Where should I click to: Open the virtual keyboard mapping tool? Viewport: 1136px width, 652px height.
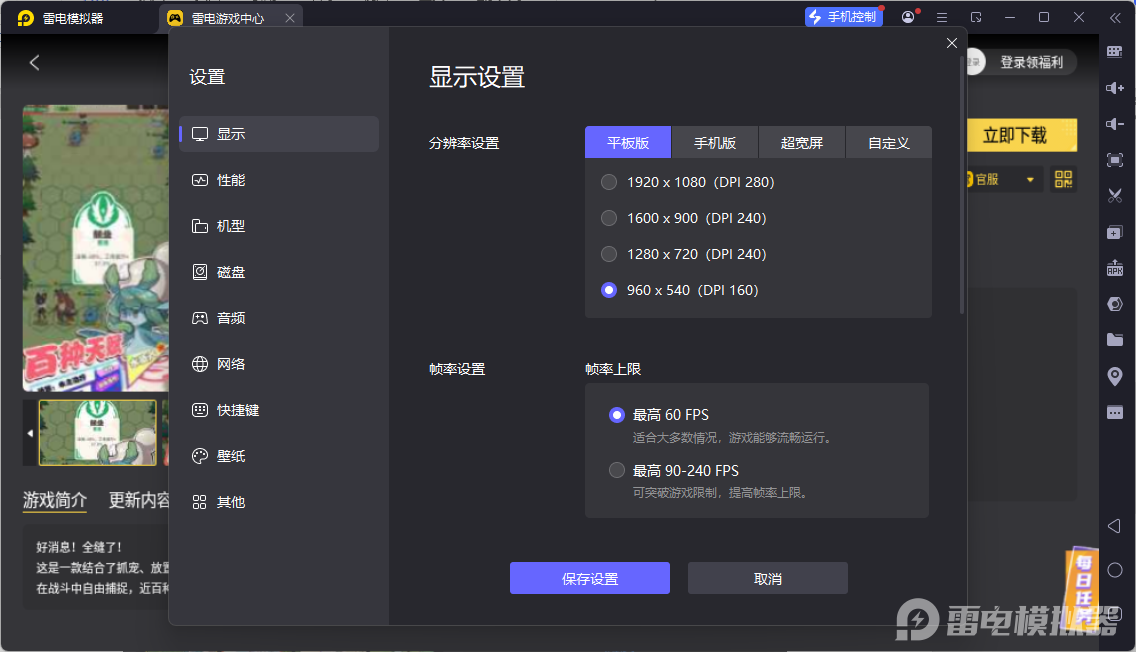[1114, 52]
